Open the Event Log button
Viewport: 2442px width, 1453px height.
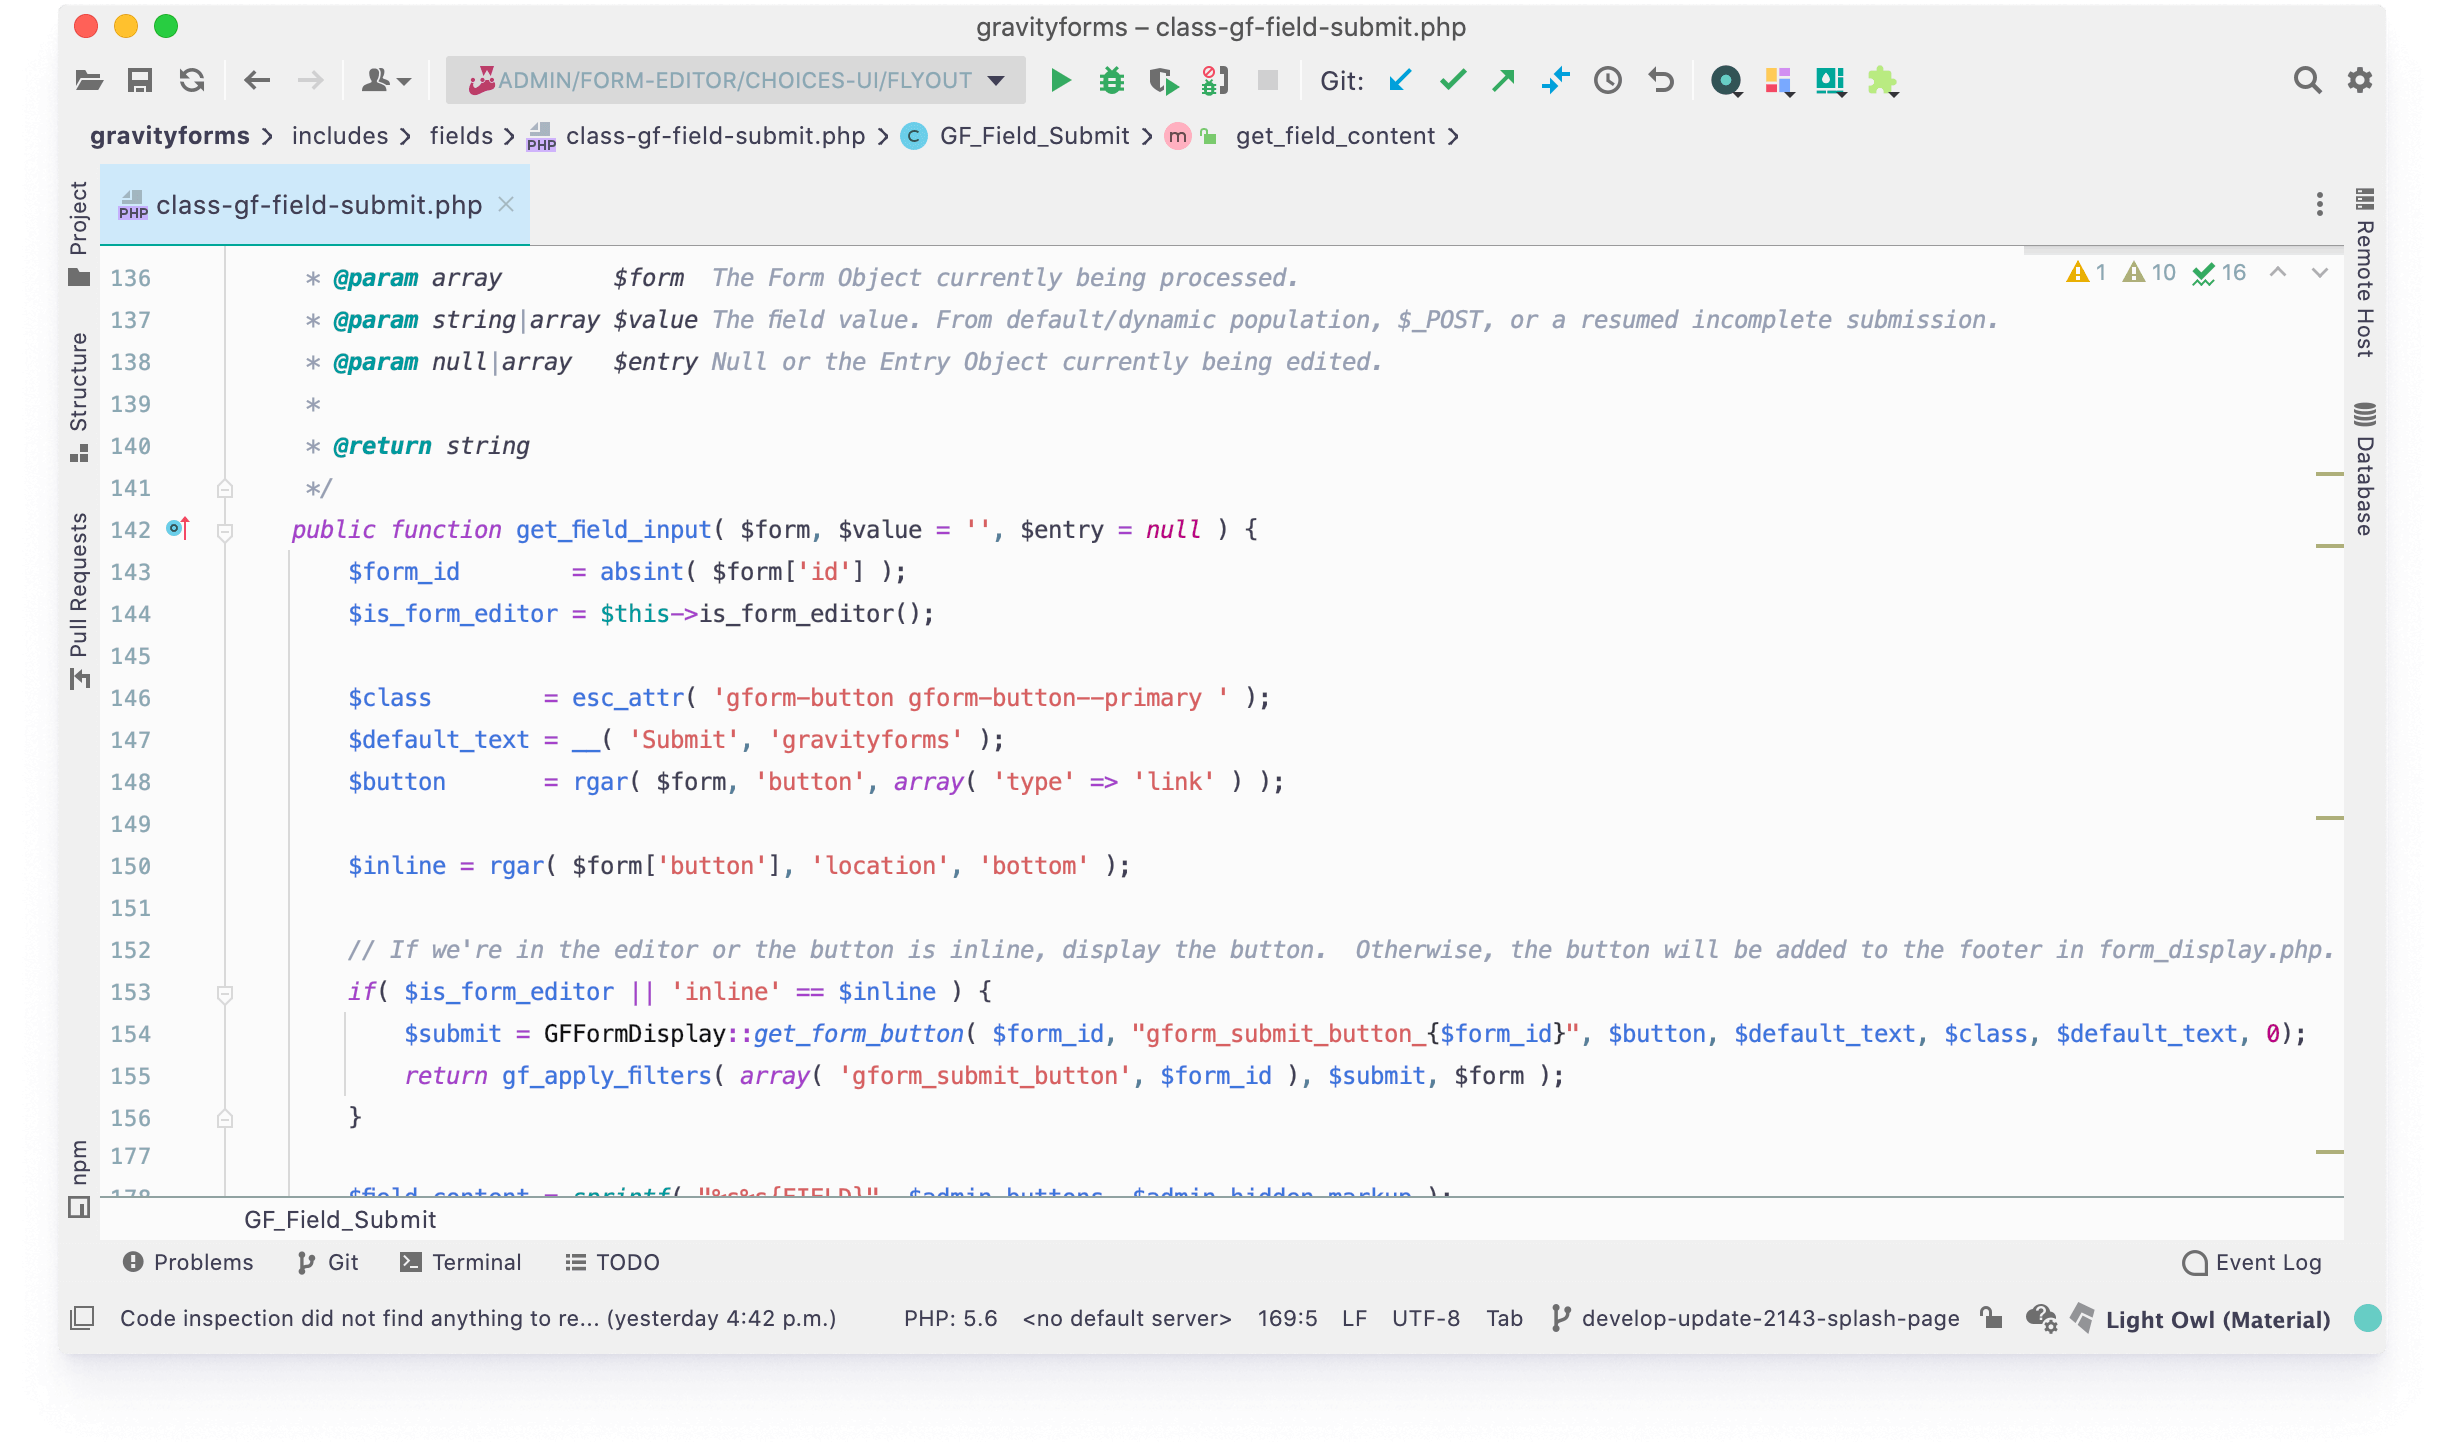coord(2252,1262)
